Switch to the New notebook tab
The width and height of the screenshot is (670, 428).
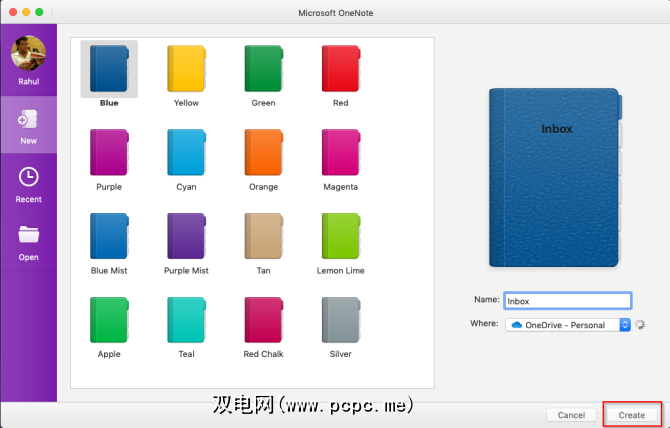tap(29, 125)
